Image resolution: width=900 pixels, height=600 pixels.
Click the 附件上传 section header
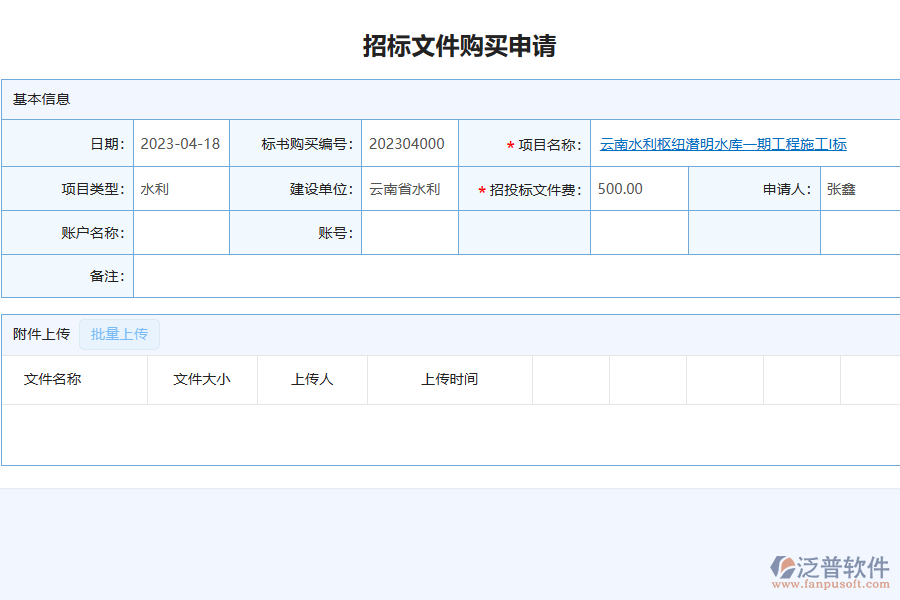(40, 334)
